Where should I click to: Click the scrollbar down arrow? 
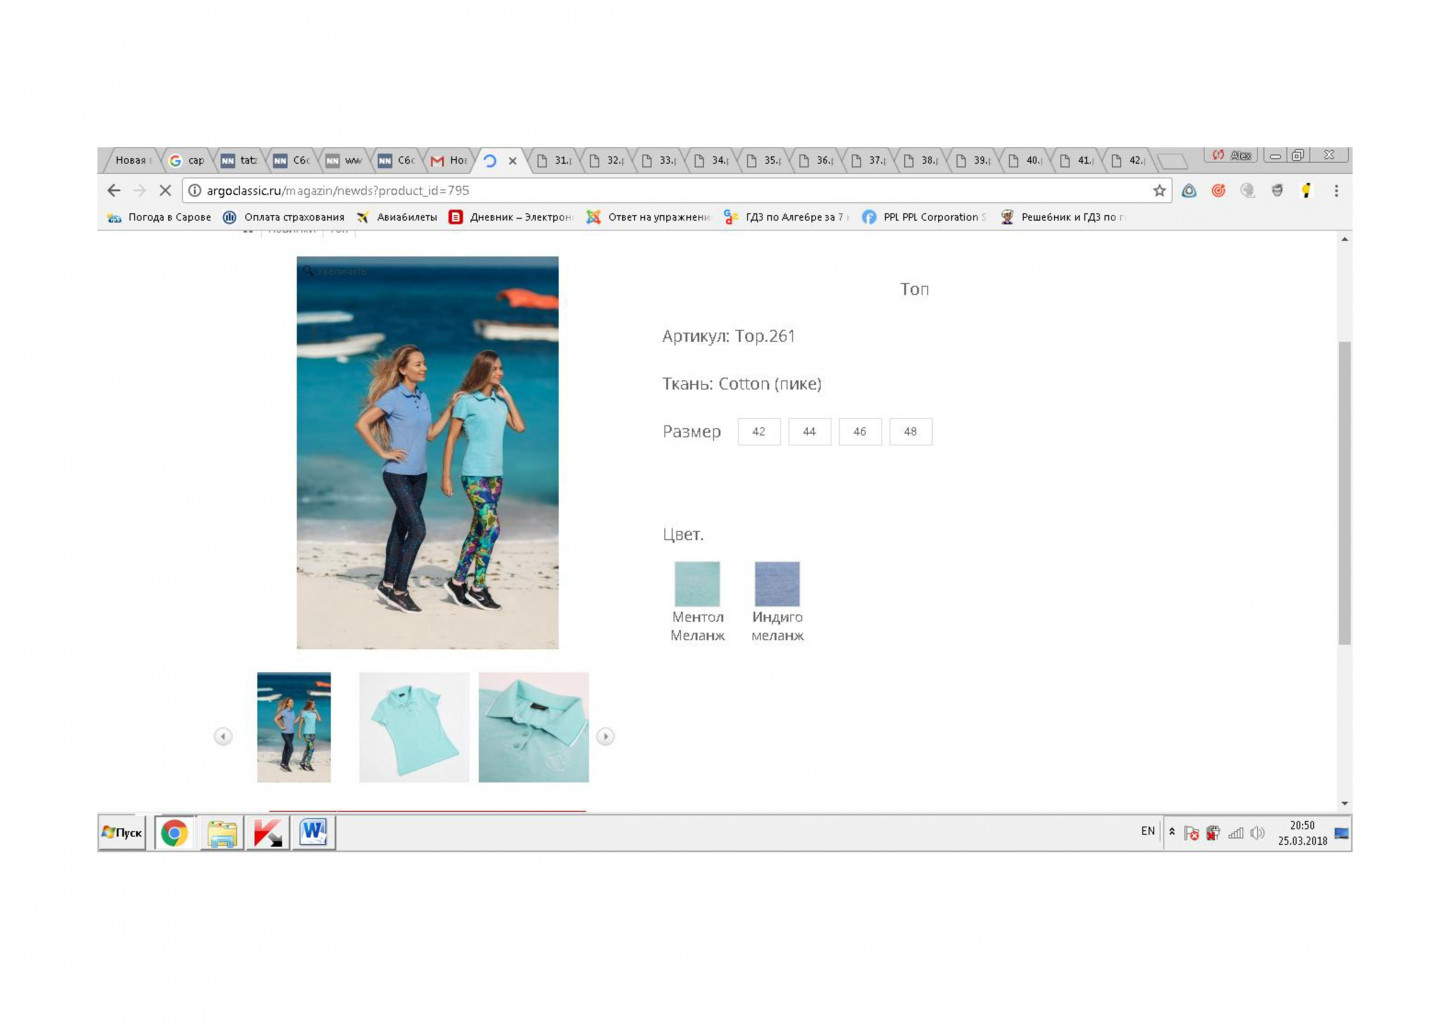click(1344, 803)
